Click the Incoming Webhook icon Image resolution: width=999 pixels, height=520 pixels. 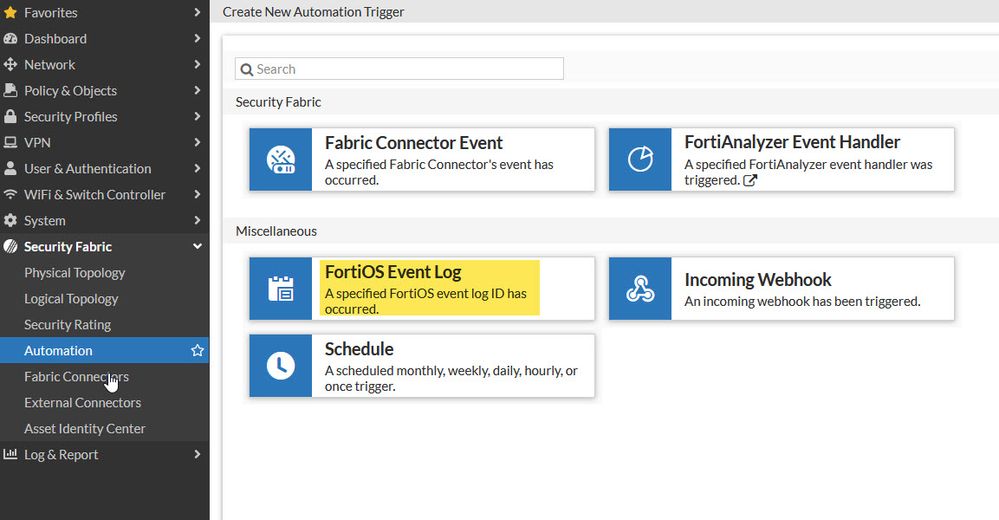tap(640, 289)
